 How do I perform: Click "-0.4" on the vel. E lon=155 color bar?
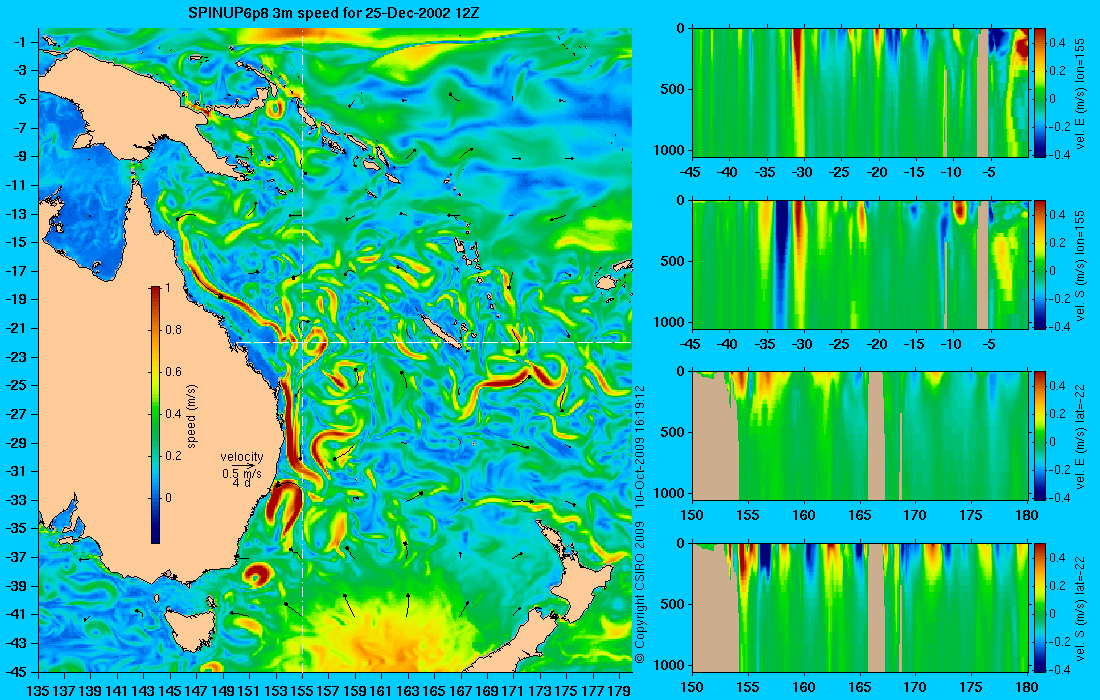pyautogui.click(x=1060, y=154)
